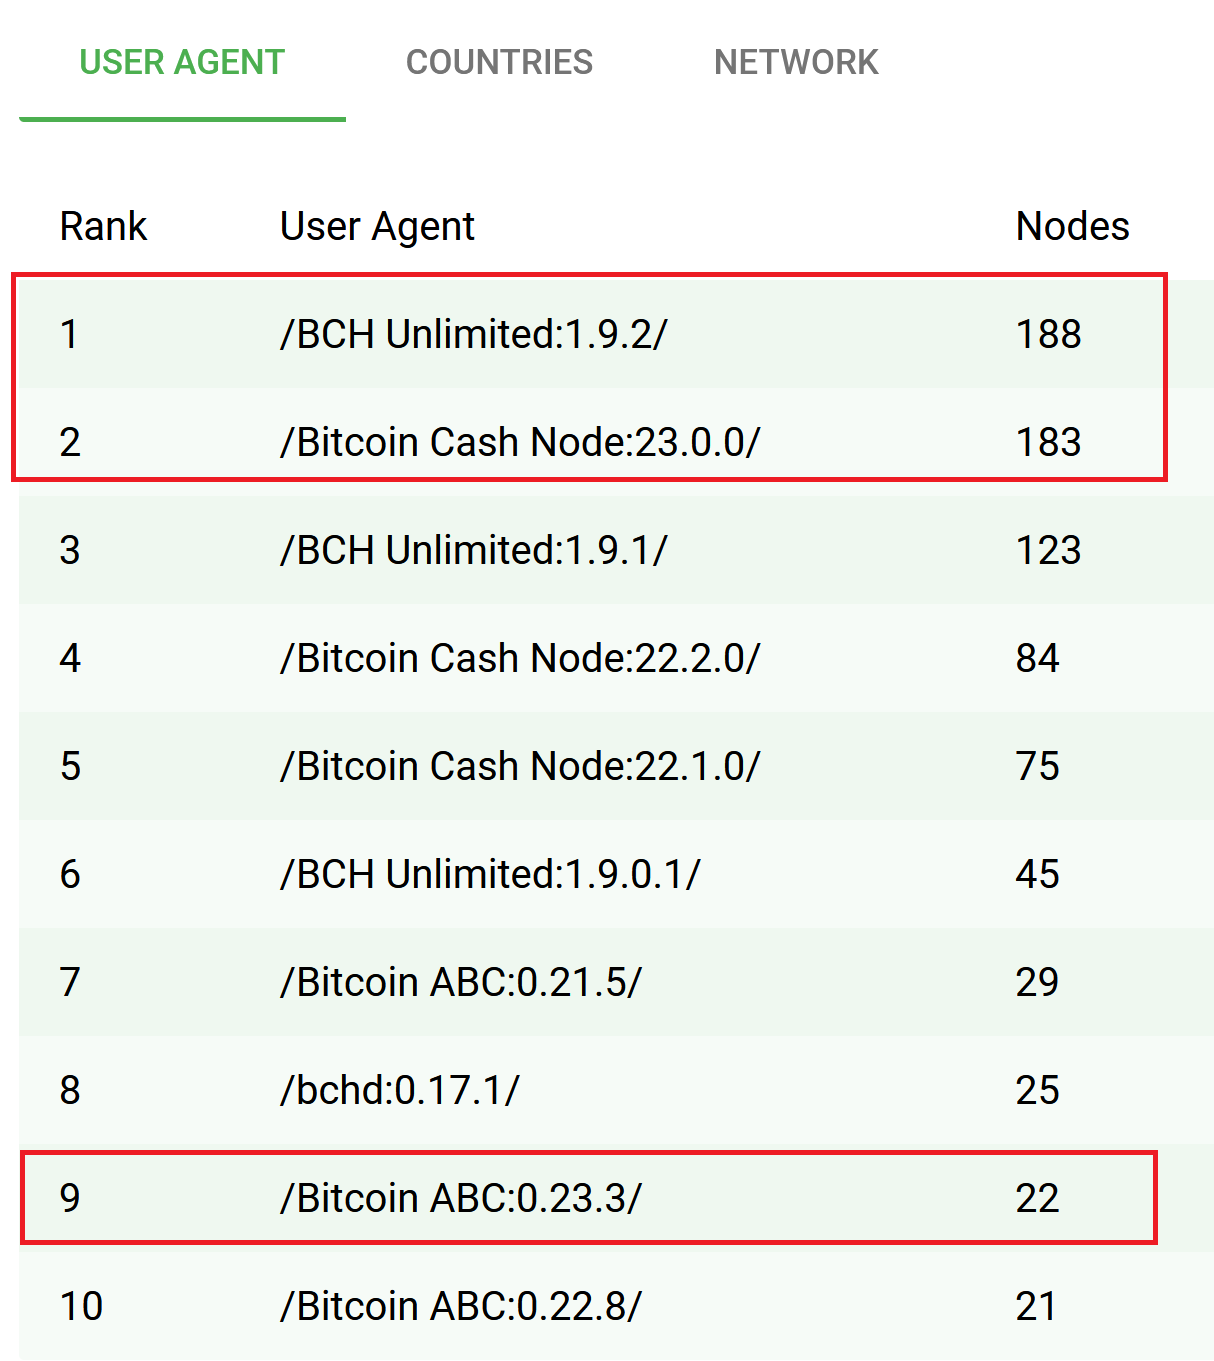Select the /Bitcoin Cash Node:23.0.0/ row

click(616, 442)
